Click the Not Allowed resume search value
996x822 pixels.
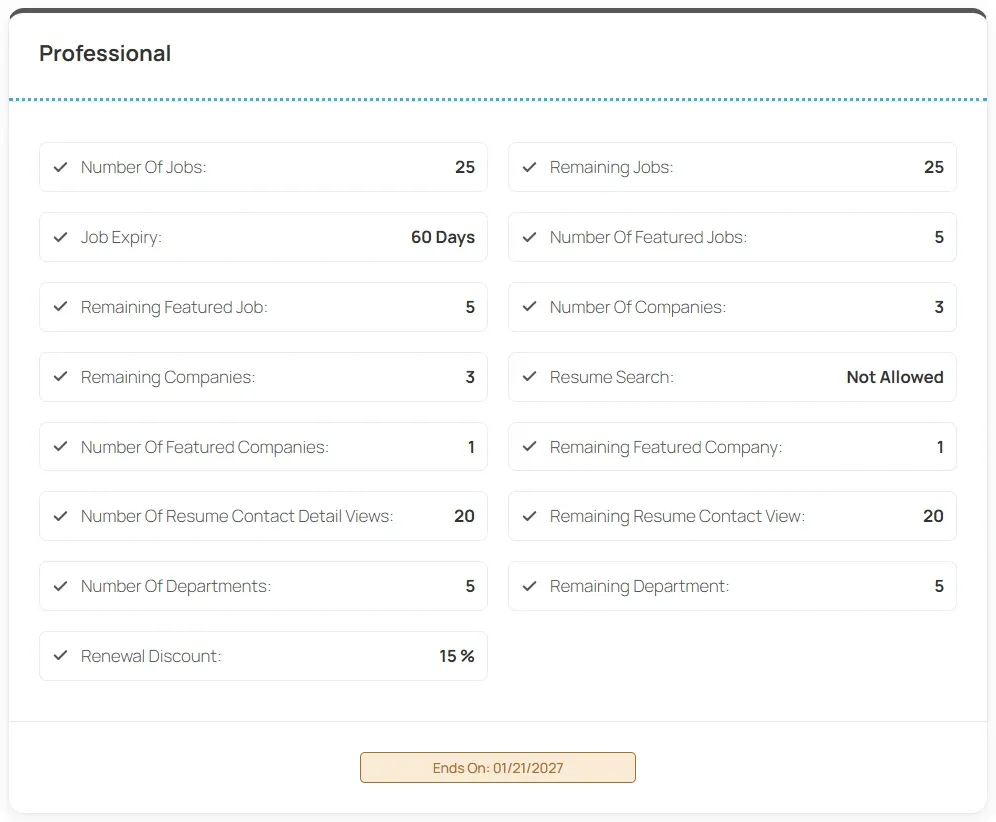895,377
